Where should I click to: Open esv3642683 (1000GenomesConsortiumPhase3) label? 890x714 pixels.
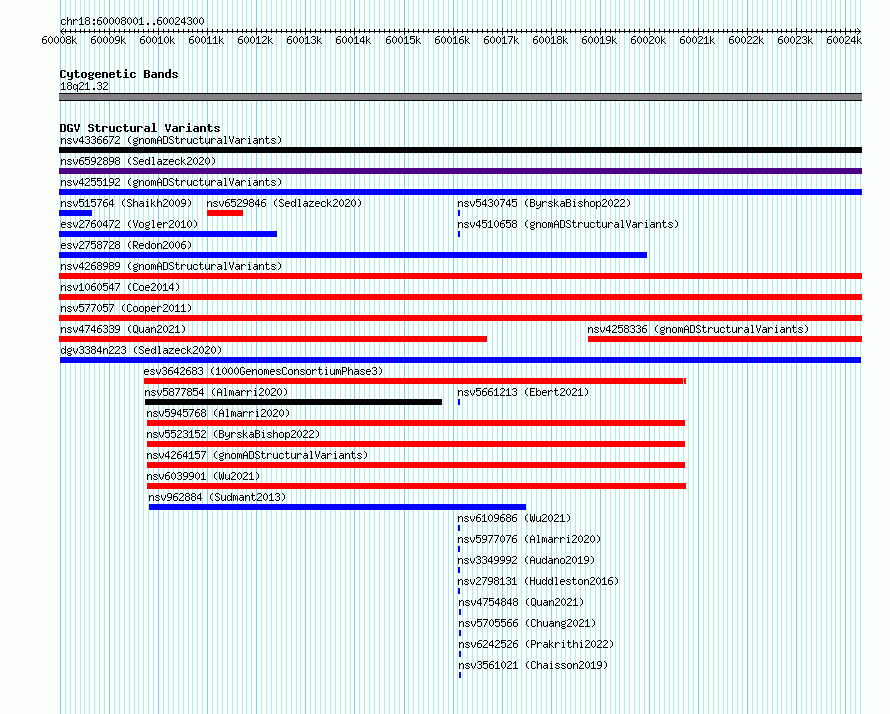click(x=263, y=371)
